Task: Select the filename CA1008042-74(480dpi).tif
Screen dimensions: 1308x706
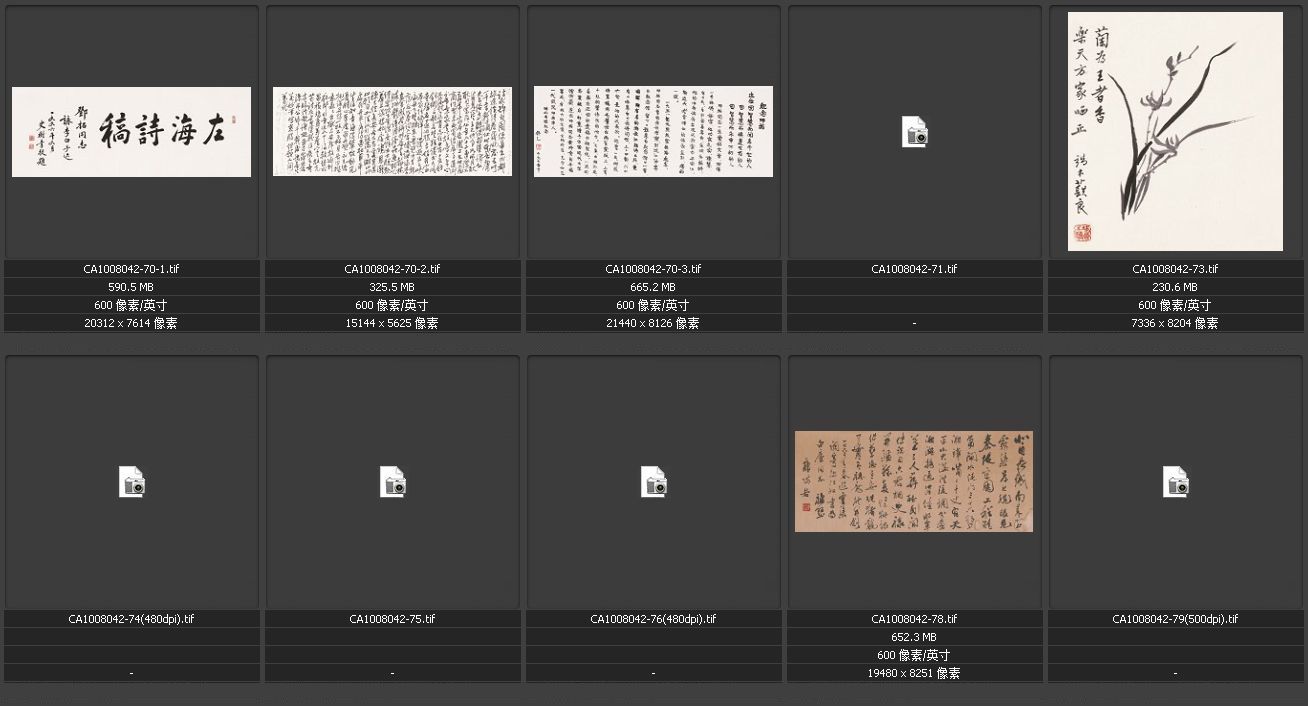Action: tap(131, 619)
